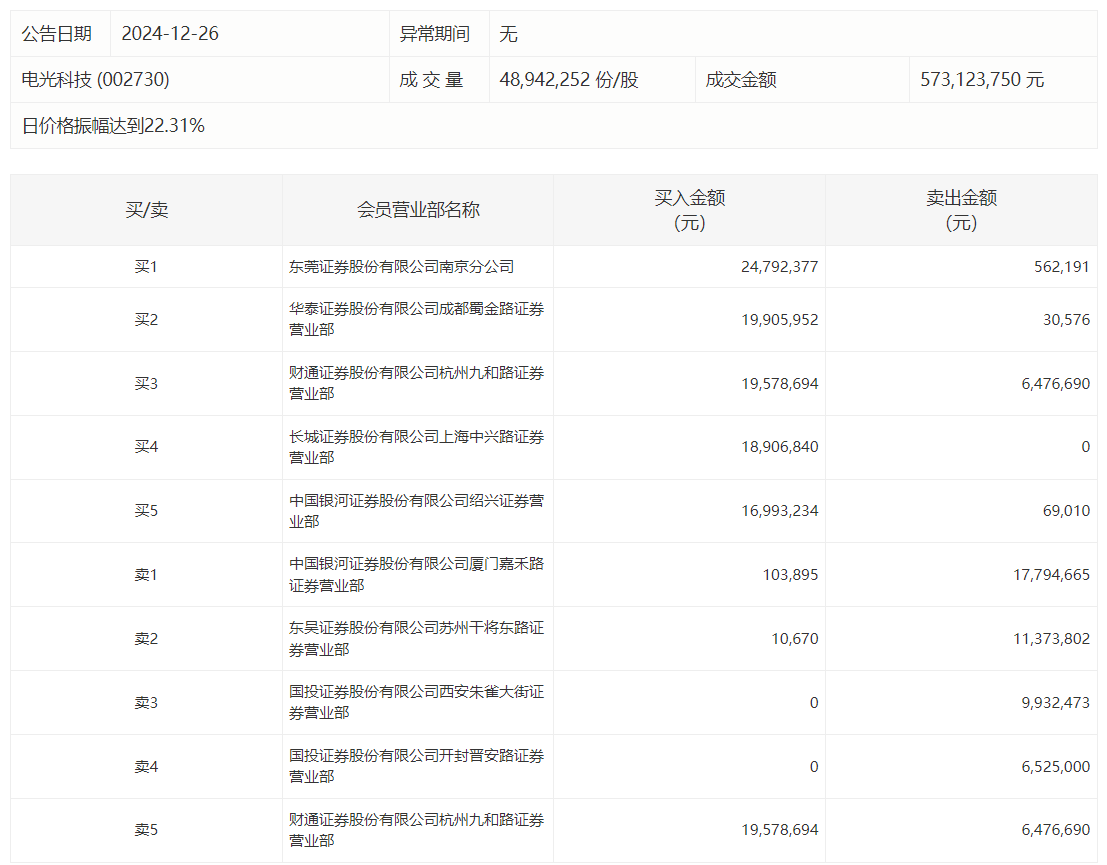This screenshot has width=1107, height=865.
Task: Click 国投证券开封晋安路证券营业部 name
Action: (x=417, y=766)
